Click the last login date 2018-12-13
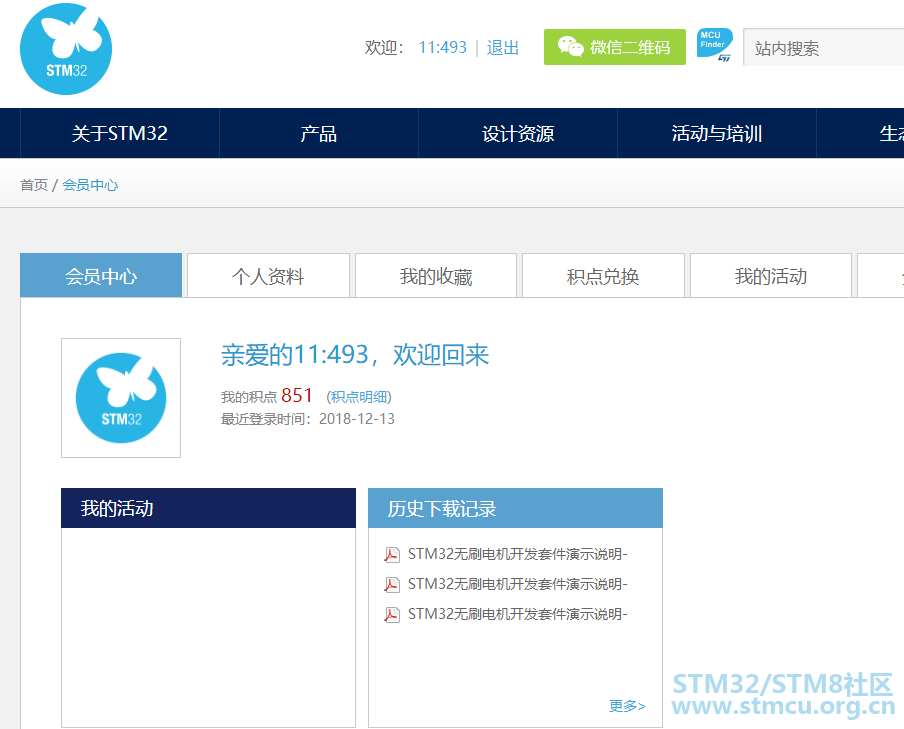Viewport: 904px width, 729px height. 357,419
